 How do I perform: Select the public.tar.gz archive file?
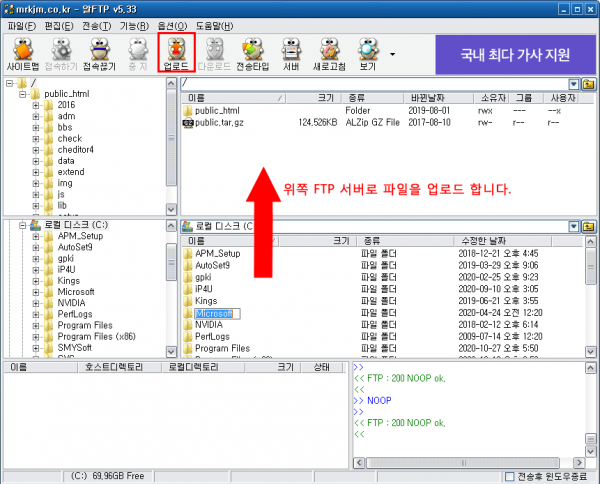coord(219,123)
